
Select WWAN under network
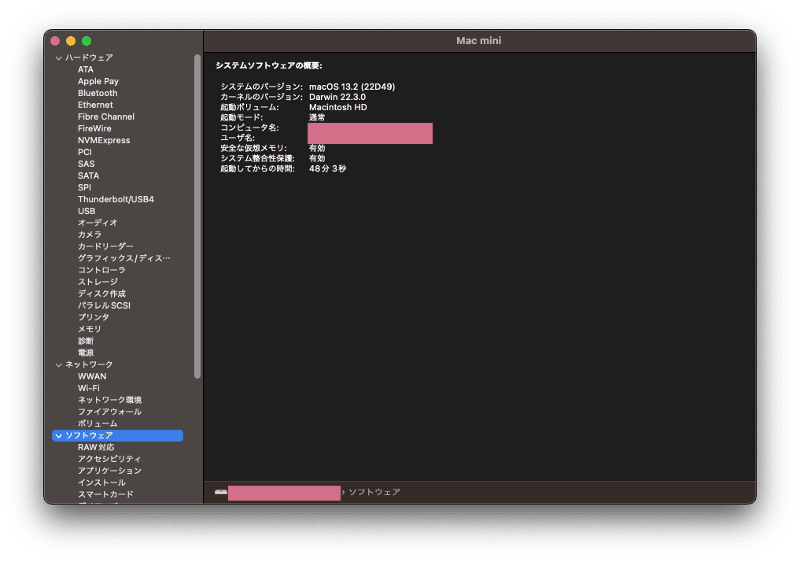pyautogui.click(x=92, y=376)
